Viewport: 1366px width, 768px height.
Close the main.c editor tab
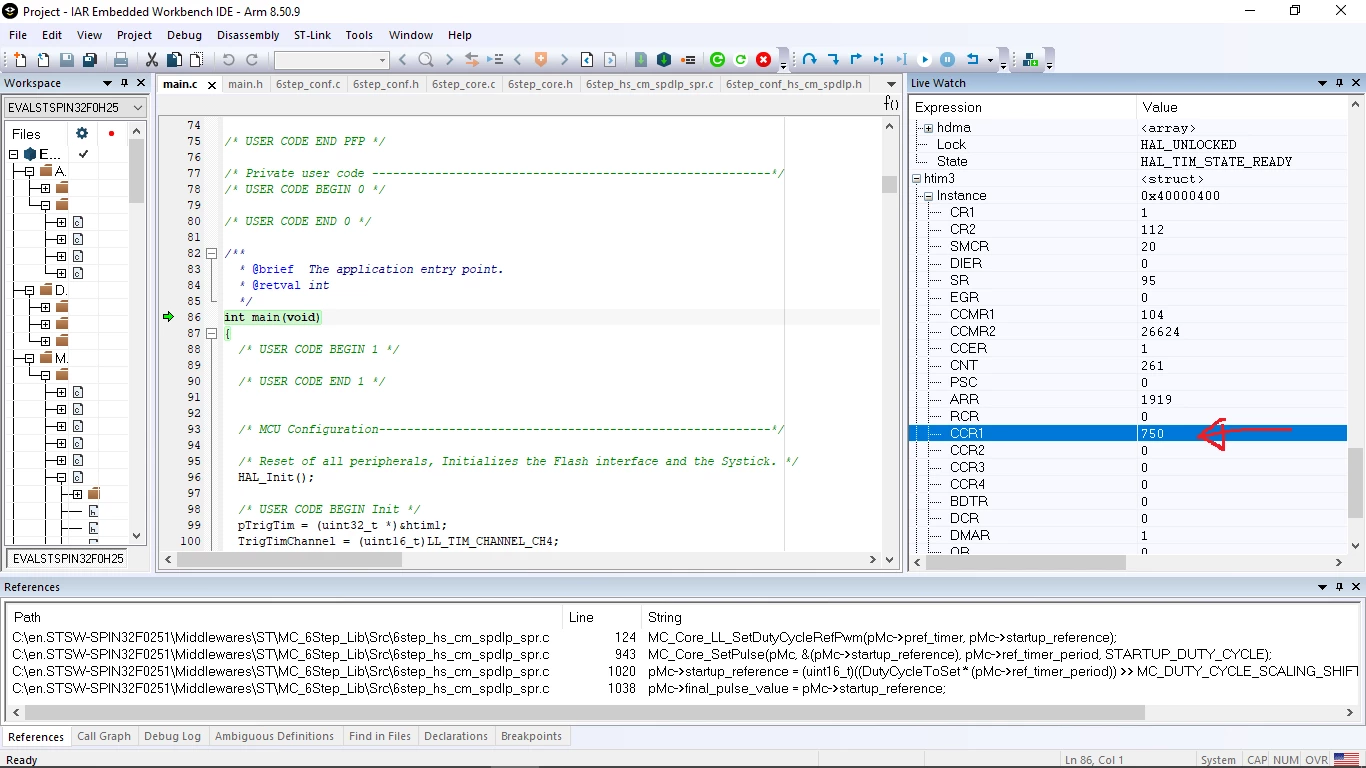212,85
